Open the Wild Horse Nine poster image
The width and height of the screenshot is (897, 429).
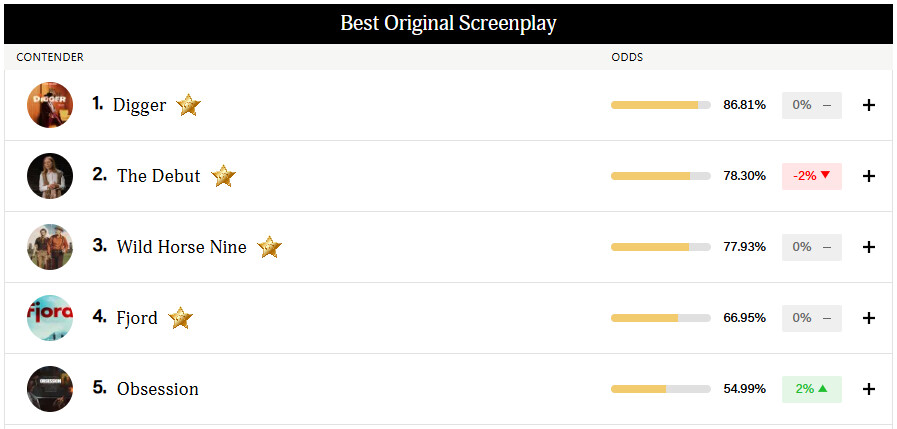pyautogui.click(x=50, y=247)
